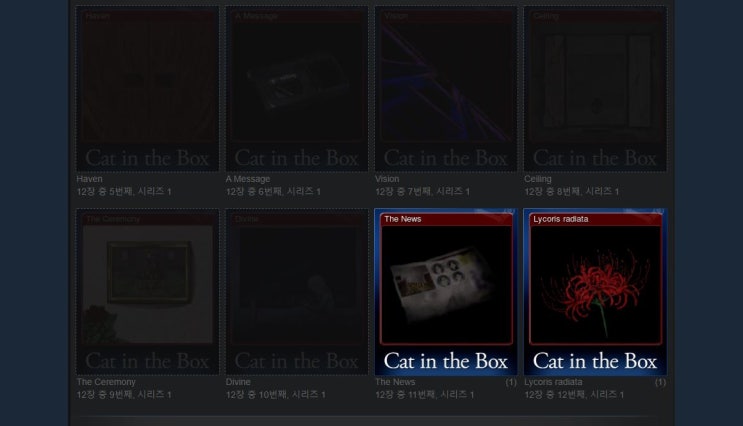Select the Divine card artwork
The image size is (743, 426).
297,292
